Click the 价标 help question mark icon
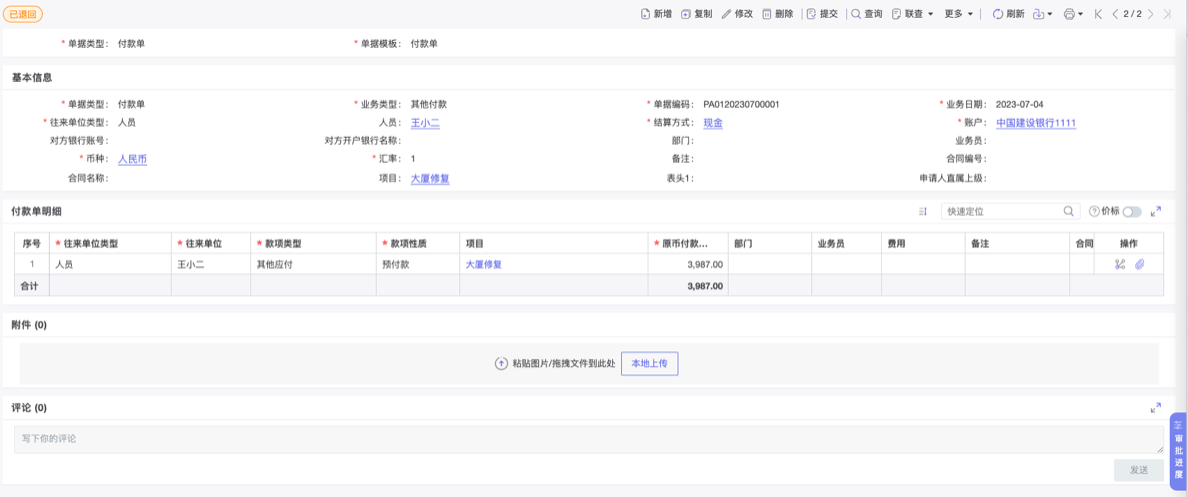Screen dimensions: 1188x497 tap(1094, 211)
